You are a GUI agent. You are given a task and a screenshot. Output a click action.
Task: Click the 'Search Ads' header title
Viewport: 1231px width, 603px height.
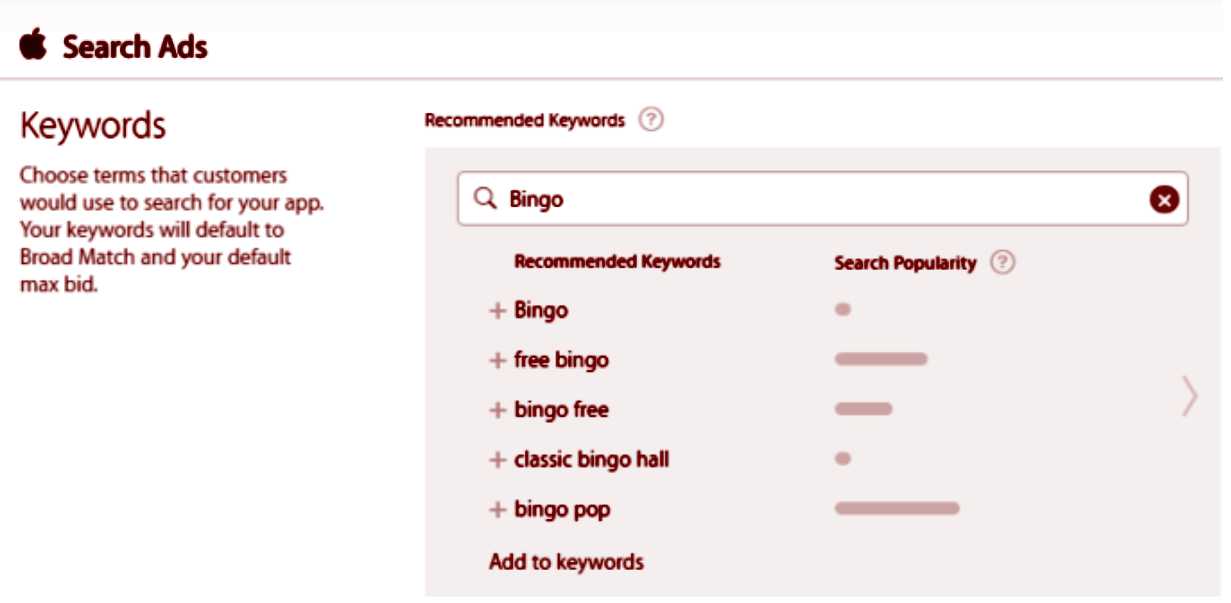[x=135, y=47]
